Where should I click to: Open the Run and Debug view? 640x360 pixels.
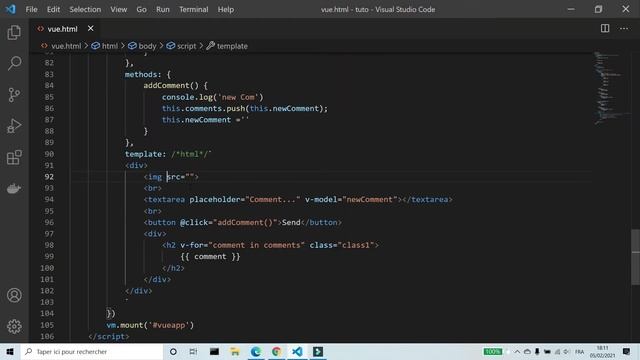(x=14, y=126)
